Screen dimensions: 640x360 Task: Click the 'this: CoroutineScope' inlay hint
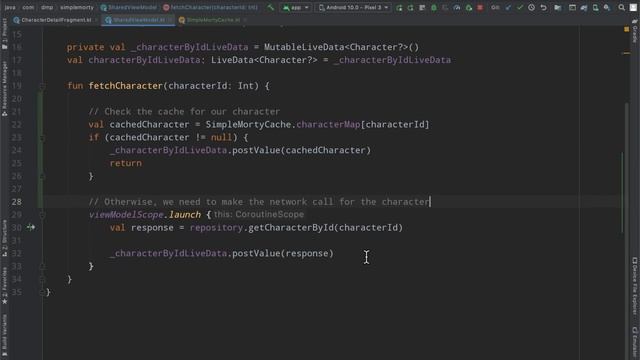click(259, 215)
